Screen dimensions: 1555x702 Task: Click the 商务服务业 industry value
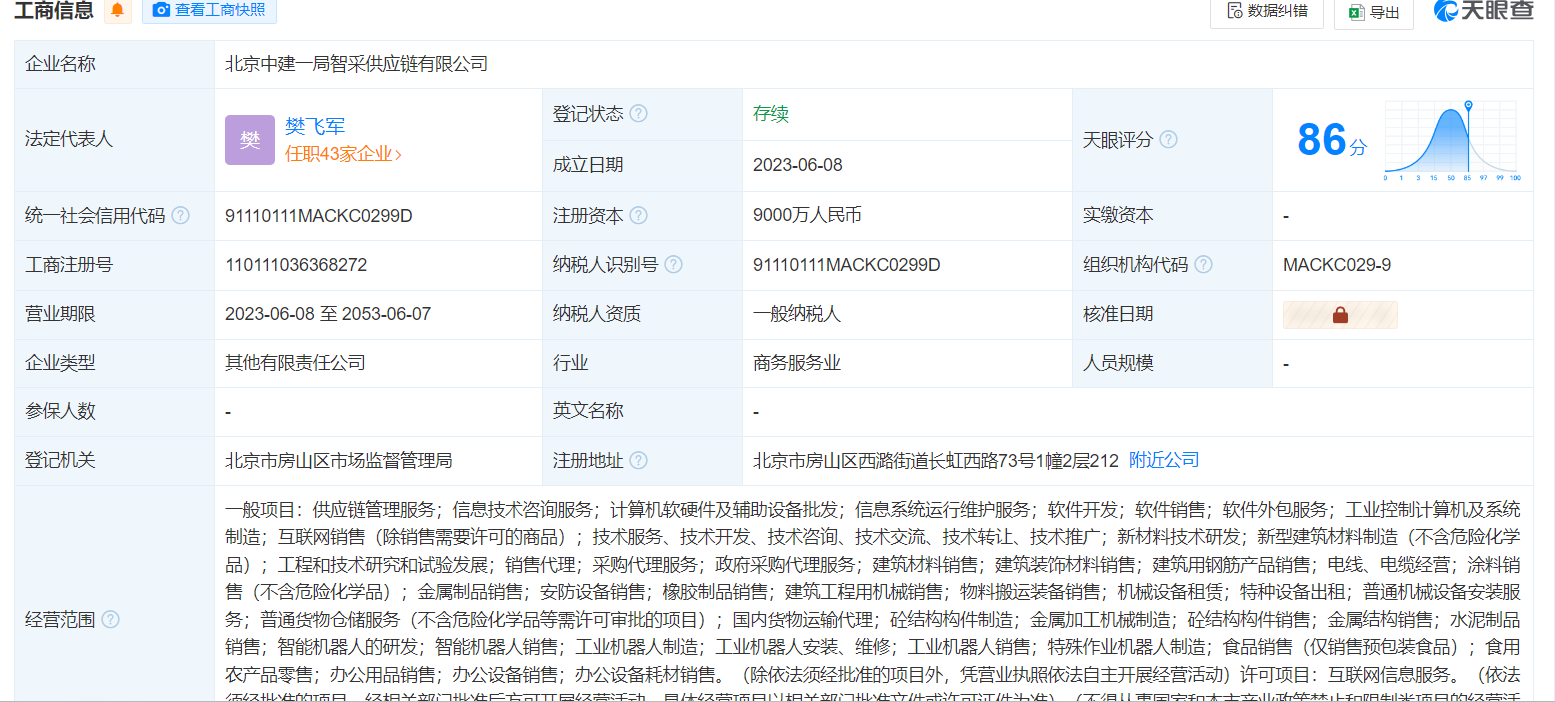797,363
